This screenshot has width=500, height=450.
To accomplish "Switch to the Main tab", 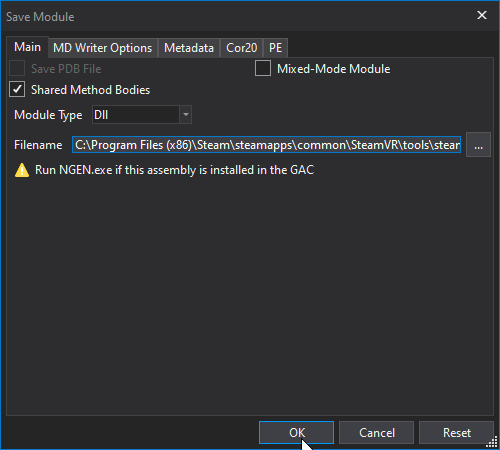I will click(x=27, y=47).
